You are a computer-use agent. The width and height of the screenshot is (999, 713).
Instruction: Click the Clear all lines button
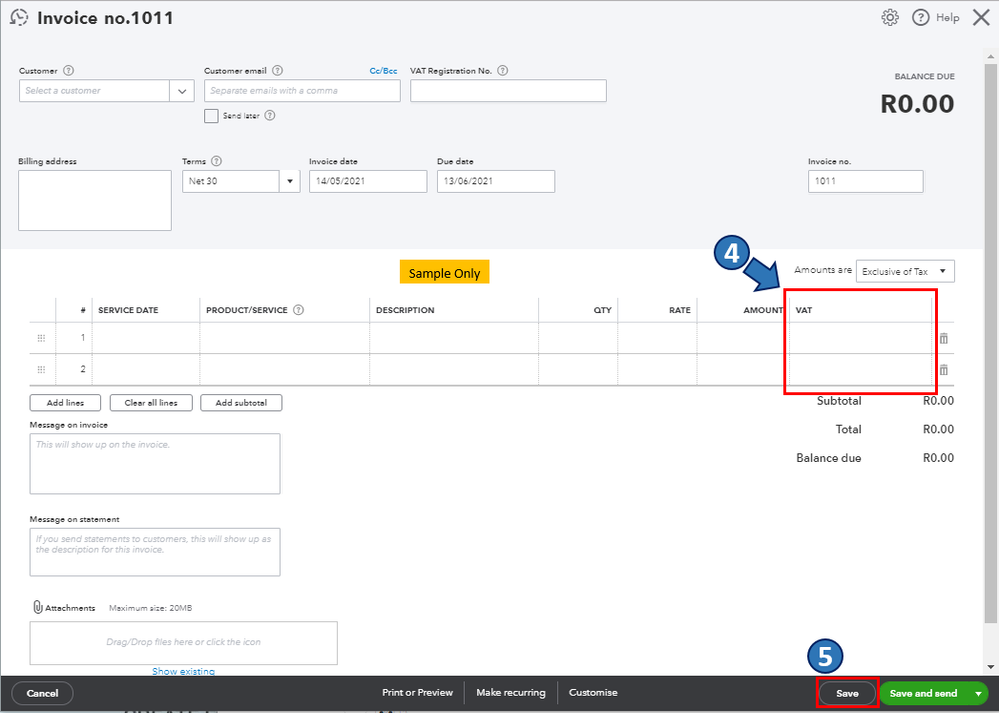[151, 403]
